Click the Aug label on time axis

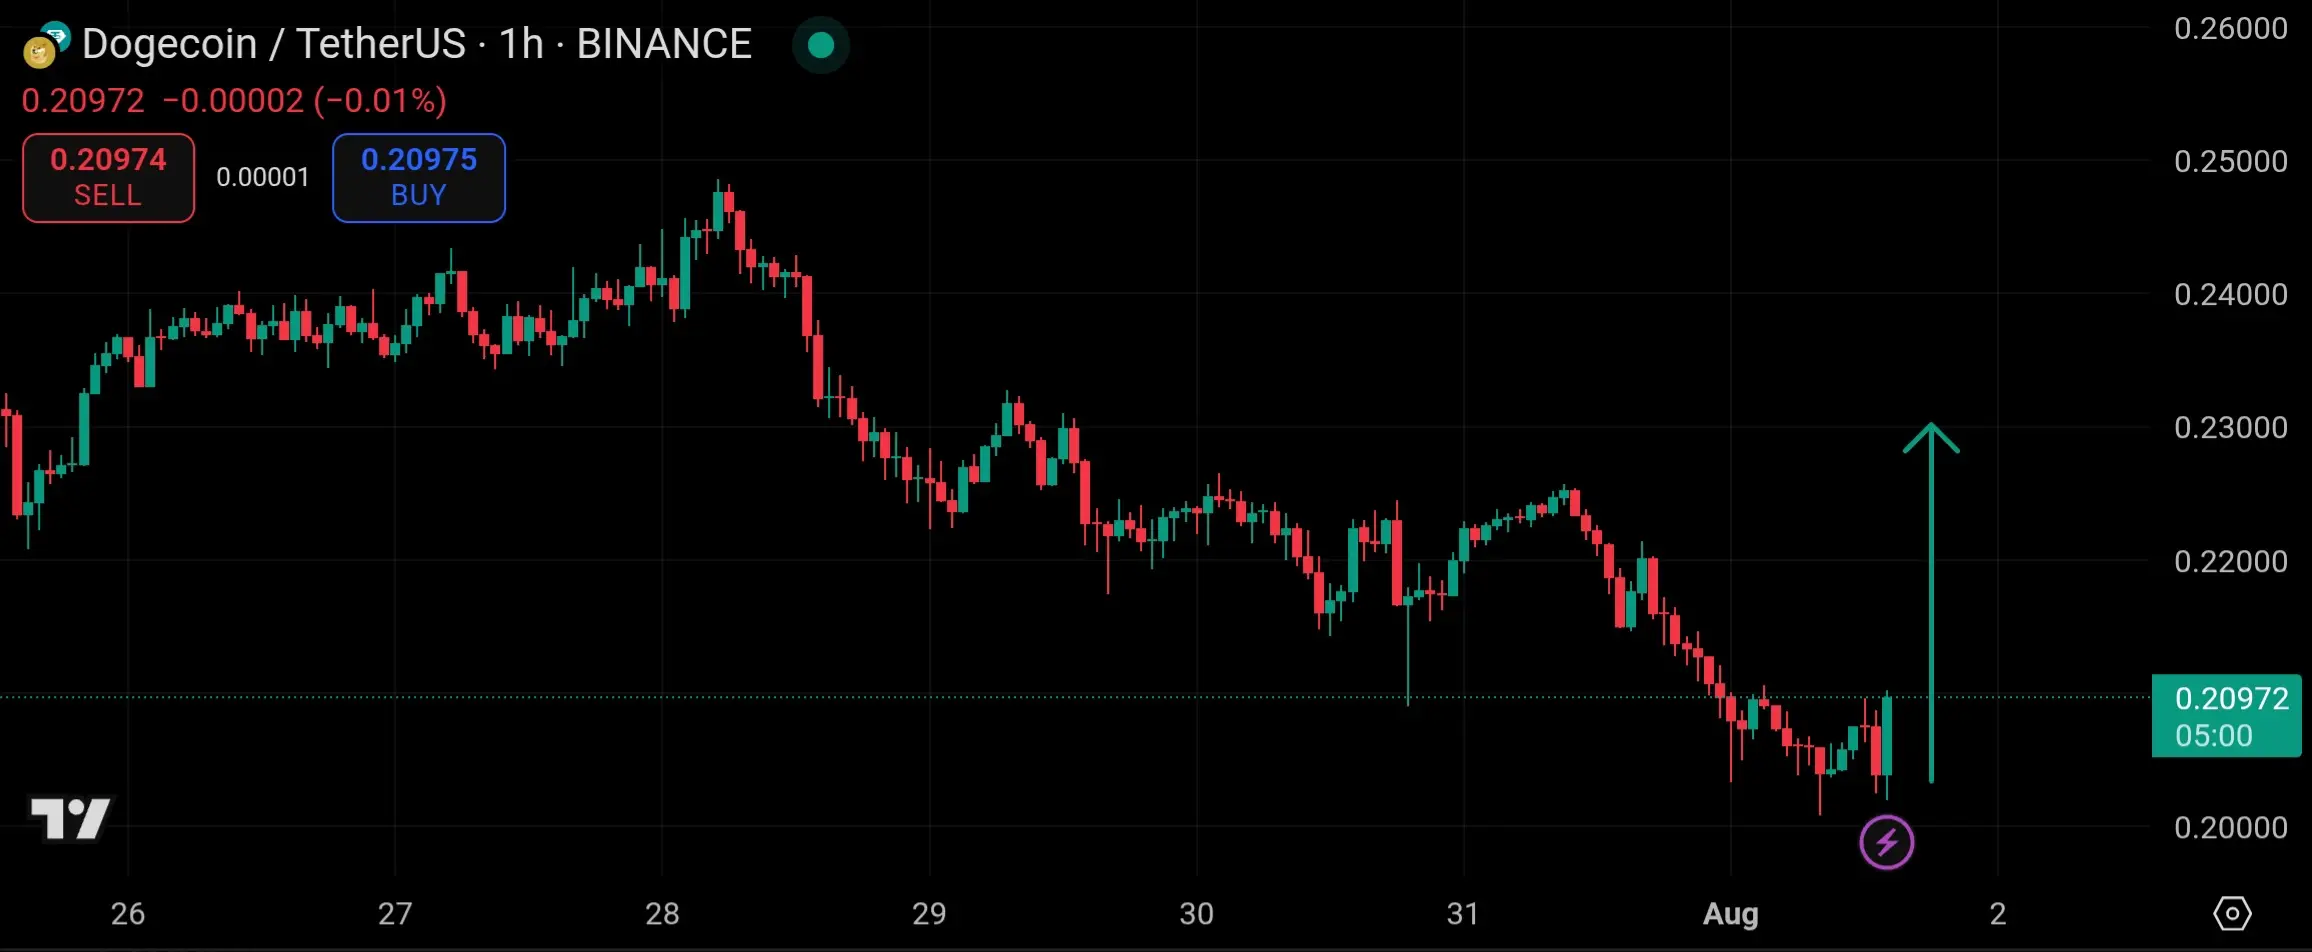[x=1731, y=914]
